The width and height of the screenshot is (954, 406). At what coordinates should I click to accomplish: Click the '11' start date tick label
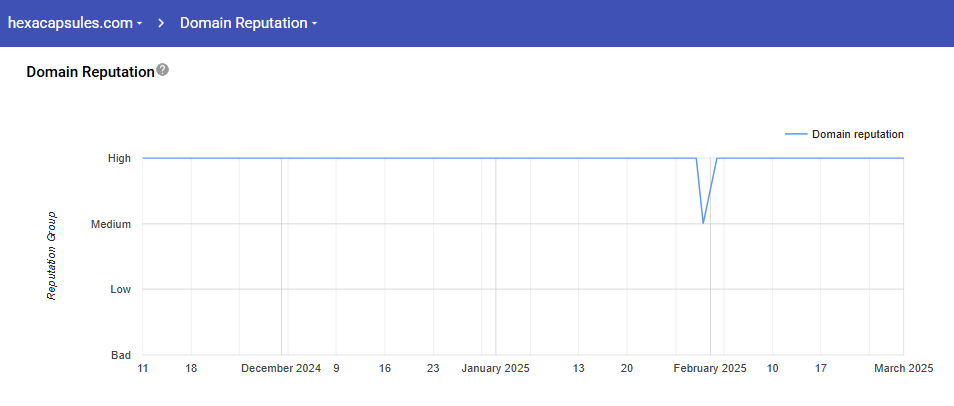[x=143, y=369]
